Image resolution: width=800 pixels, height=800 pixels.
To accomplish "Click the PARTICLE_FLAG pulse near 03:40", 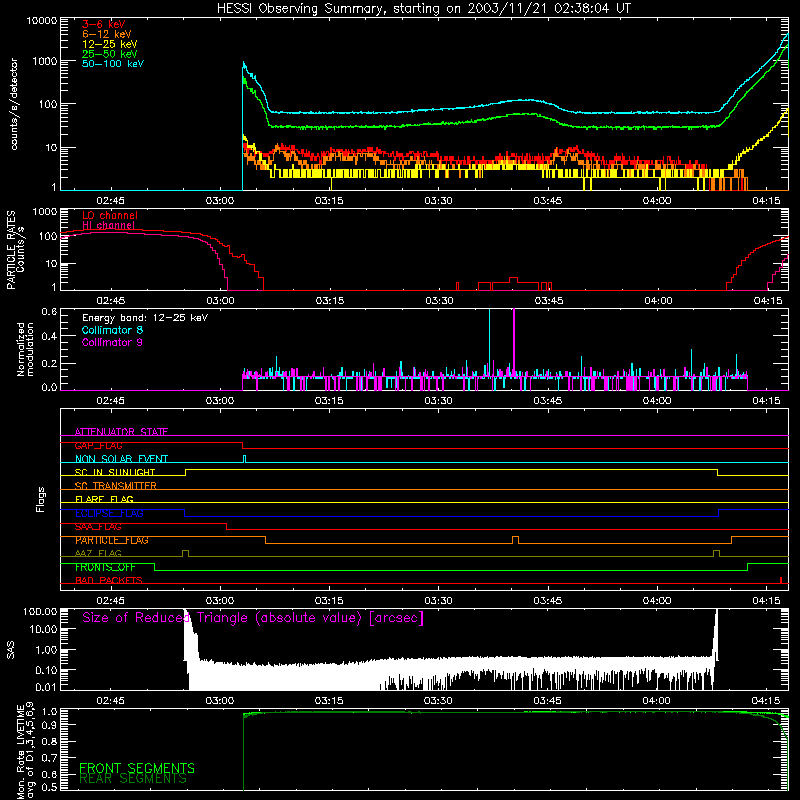I will point(515,540).
